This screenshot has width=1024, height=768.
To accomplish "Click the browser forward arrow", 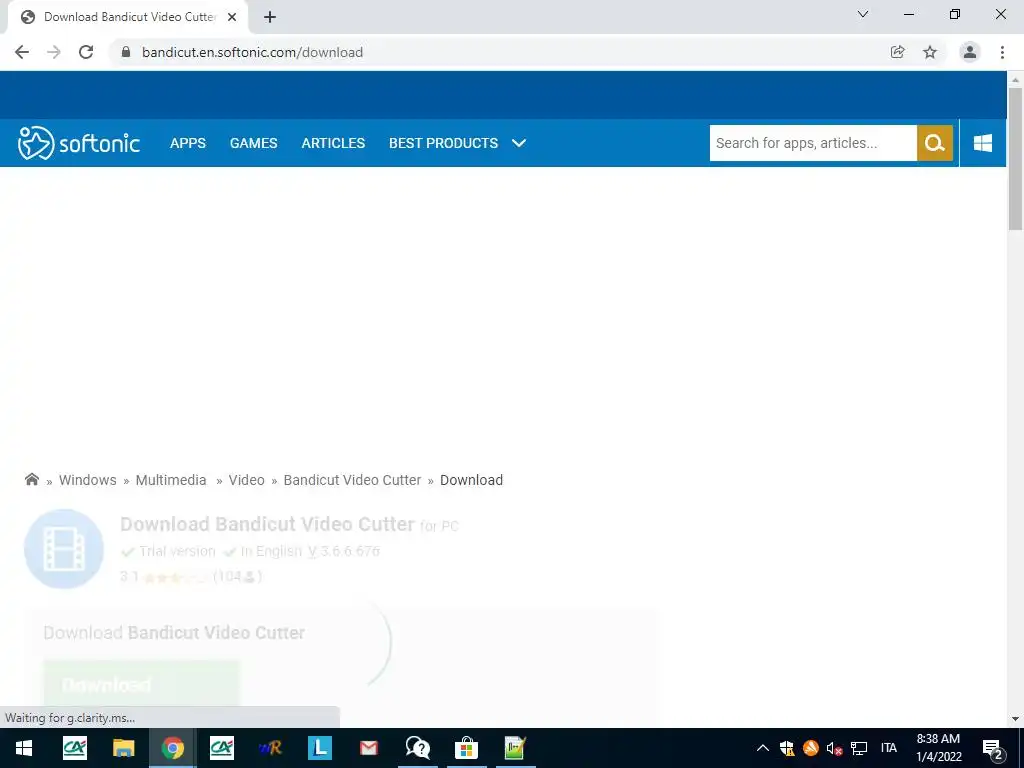I will click(x=54, y=52).
